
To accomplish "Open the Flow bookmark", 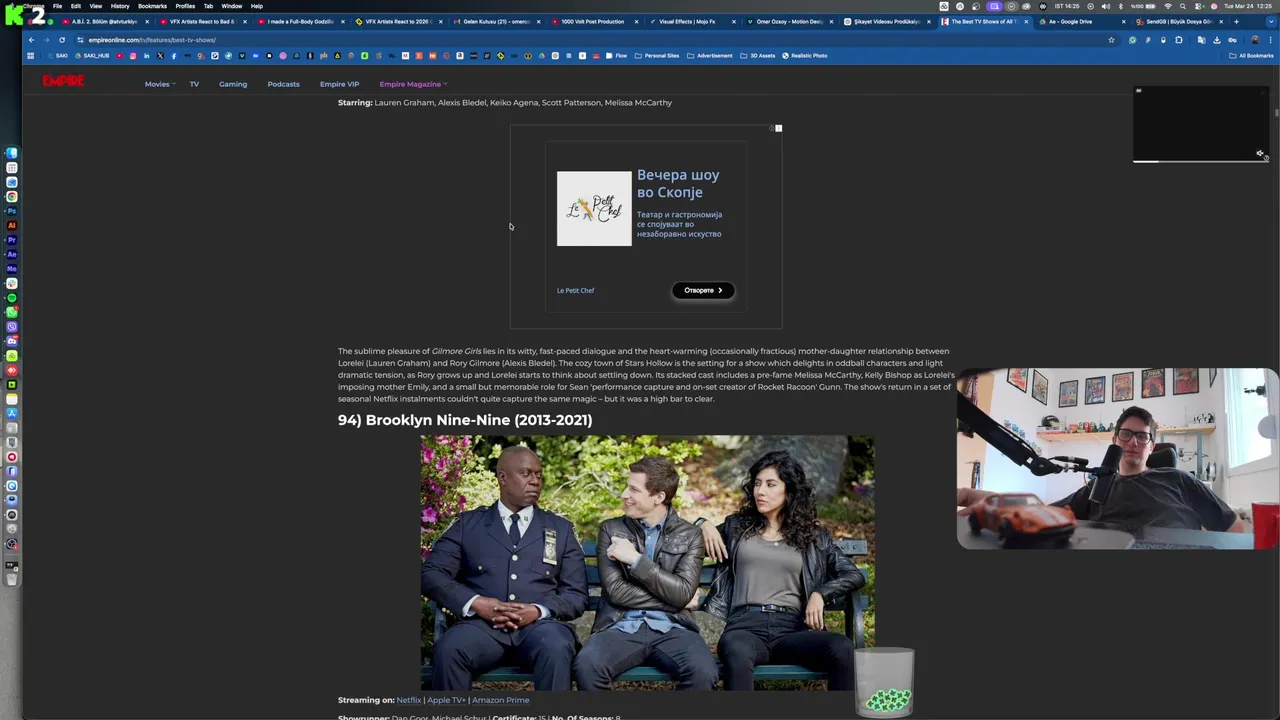I will click(x=616, y=55).
